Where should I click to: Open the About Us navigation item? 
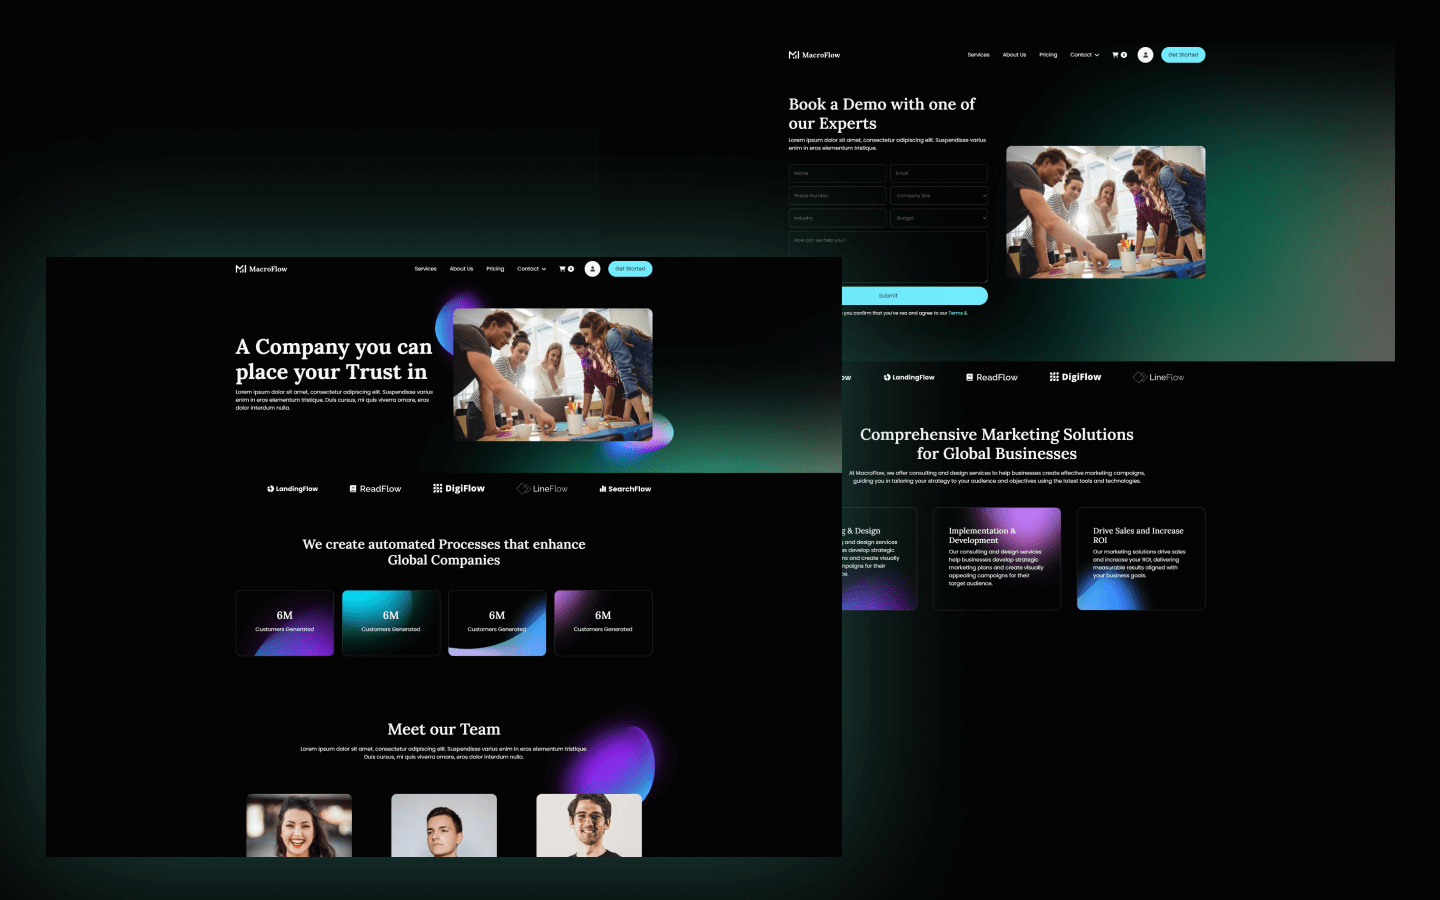[x=461, y=269]
